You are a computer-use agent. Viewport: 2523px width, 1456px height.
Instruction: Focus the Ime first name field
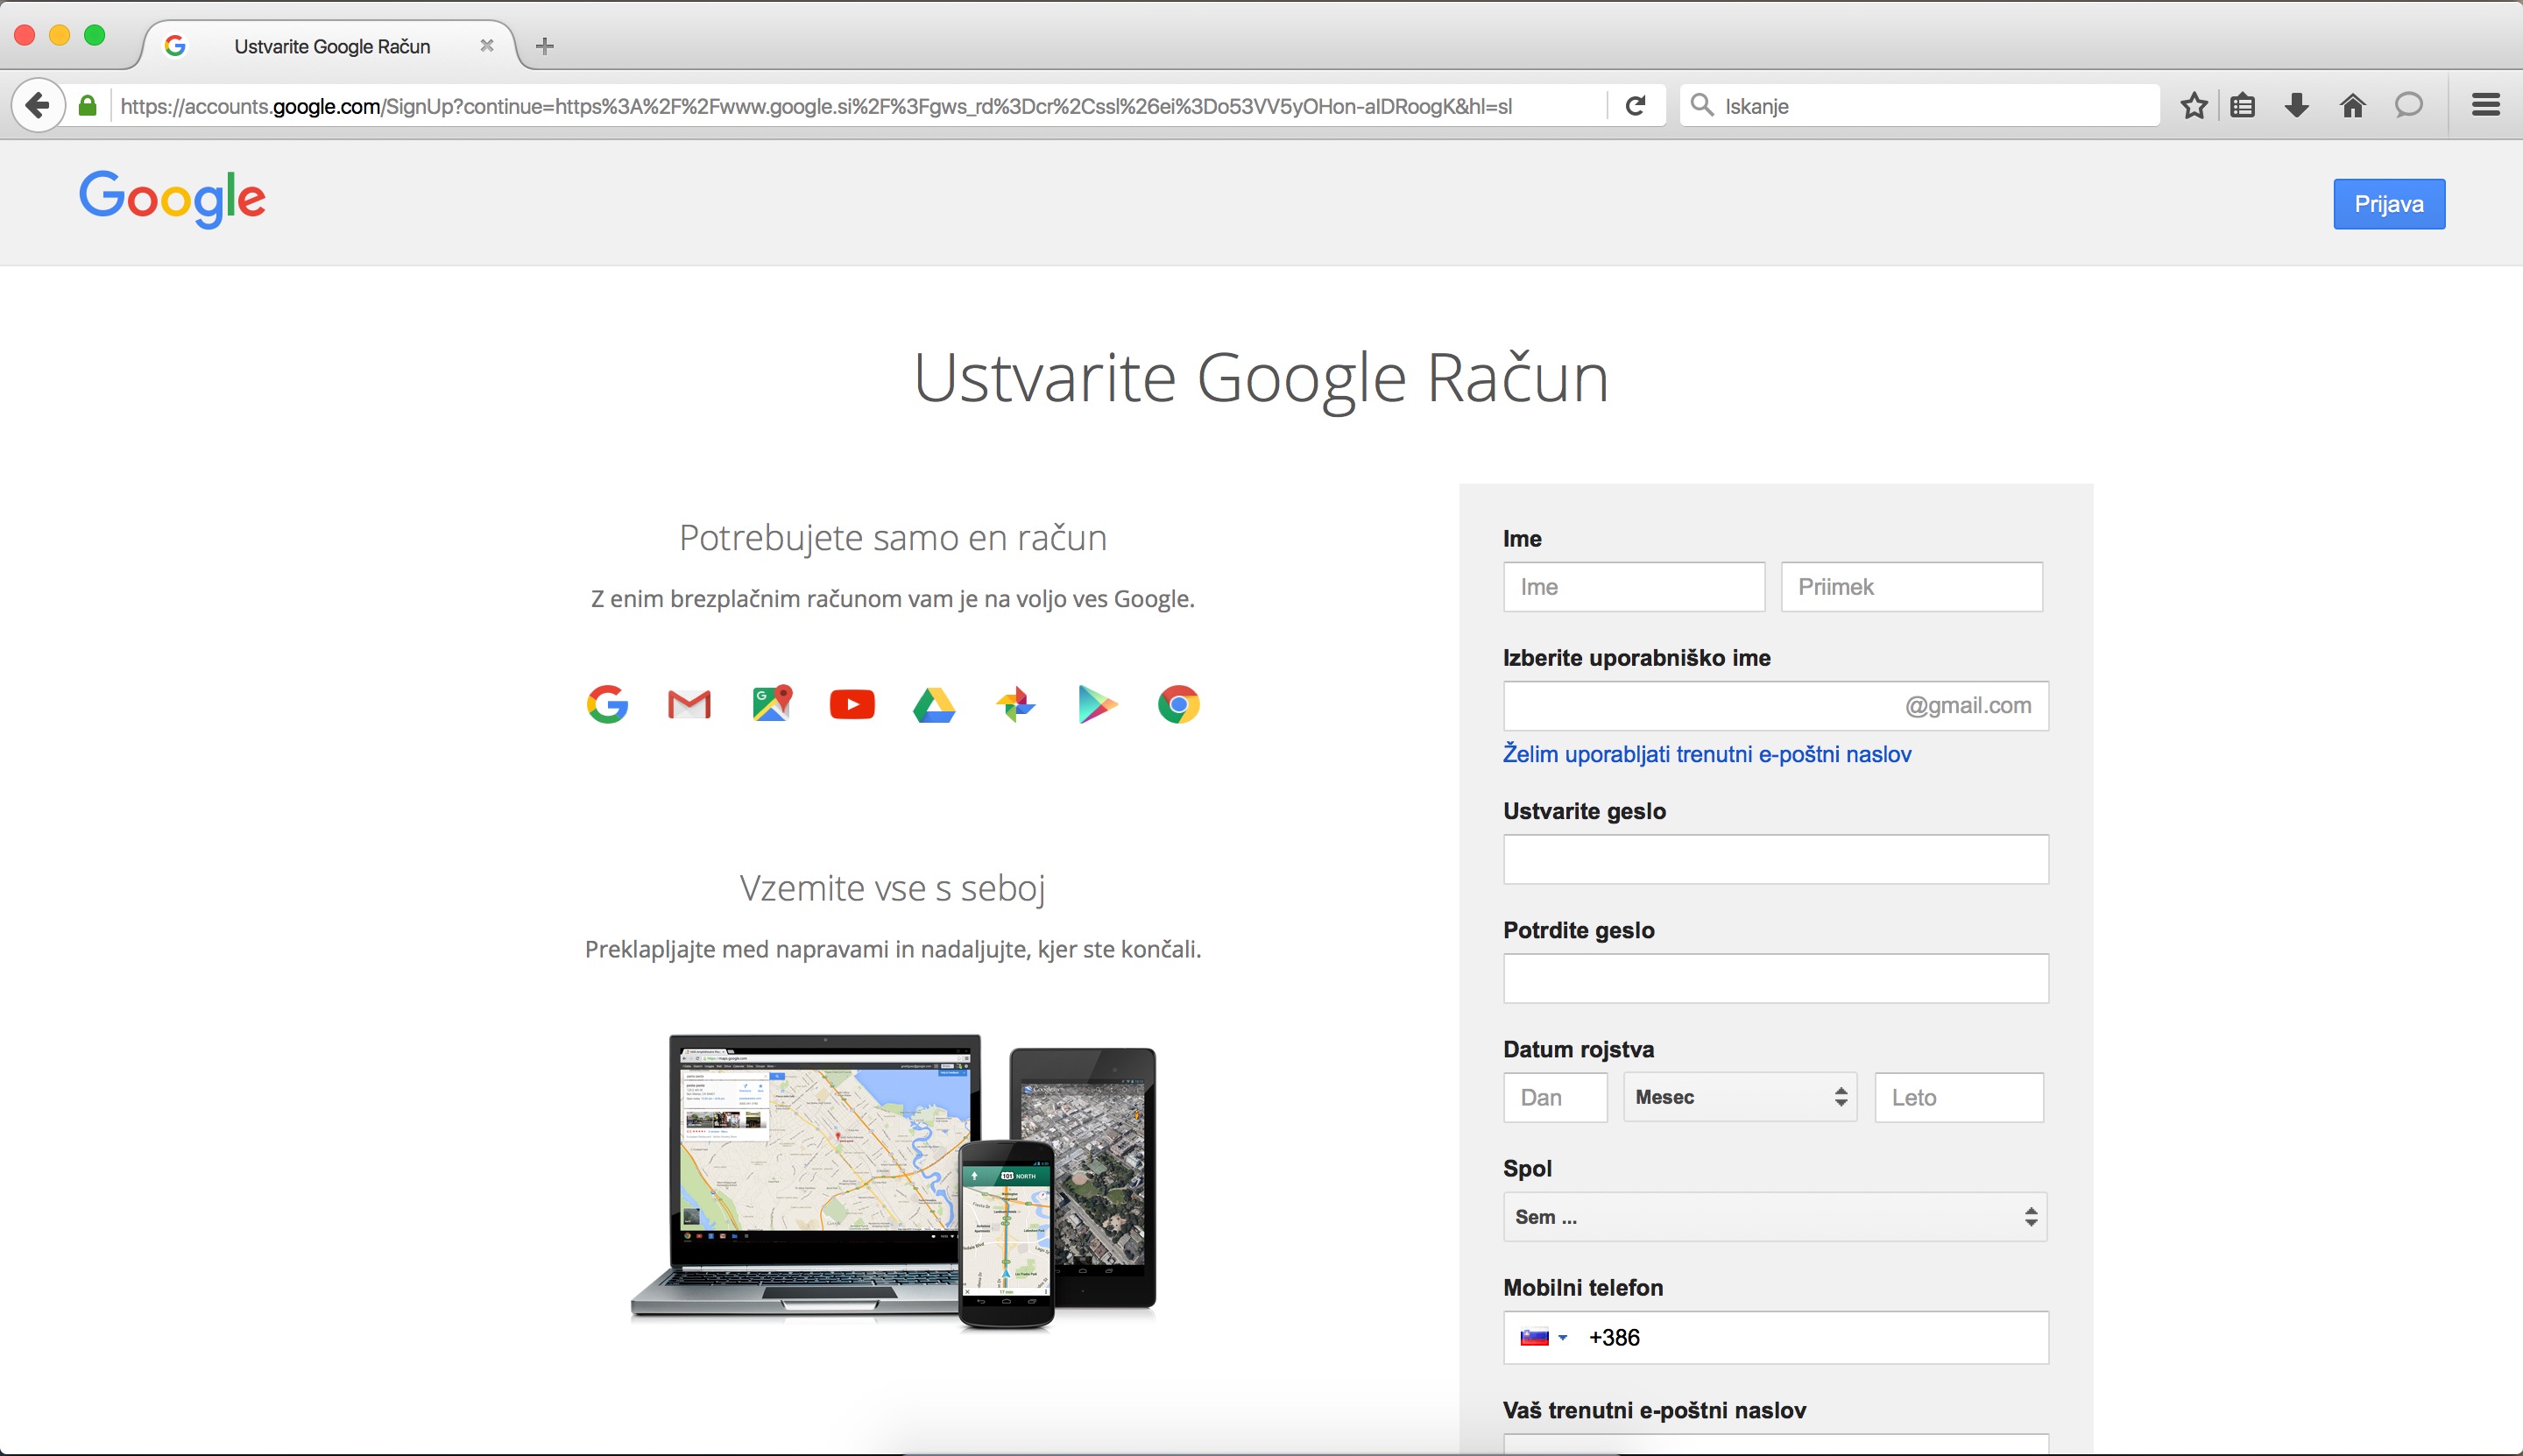click(x=1634, y=587)
